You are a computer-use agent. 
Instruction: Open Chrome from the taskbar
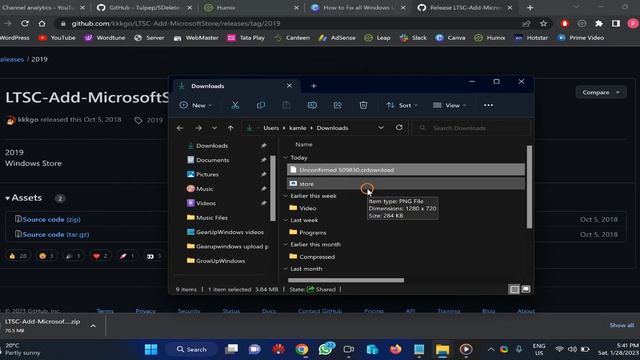click(302, 349)
